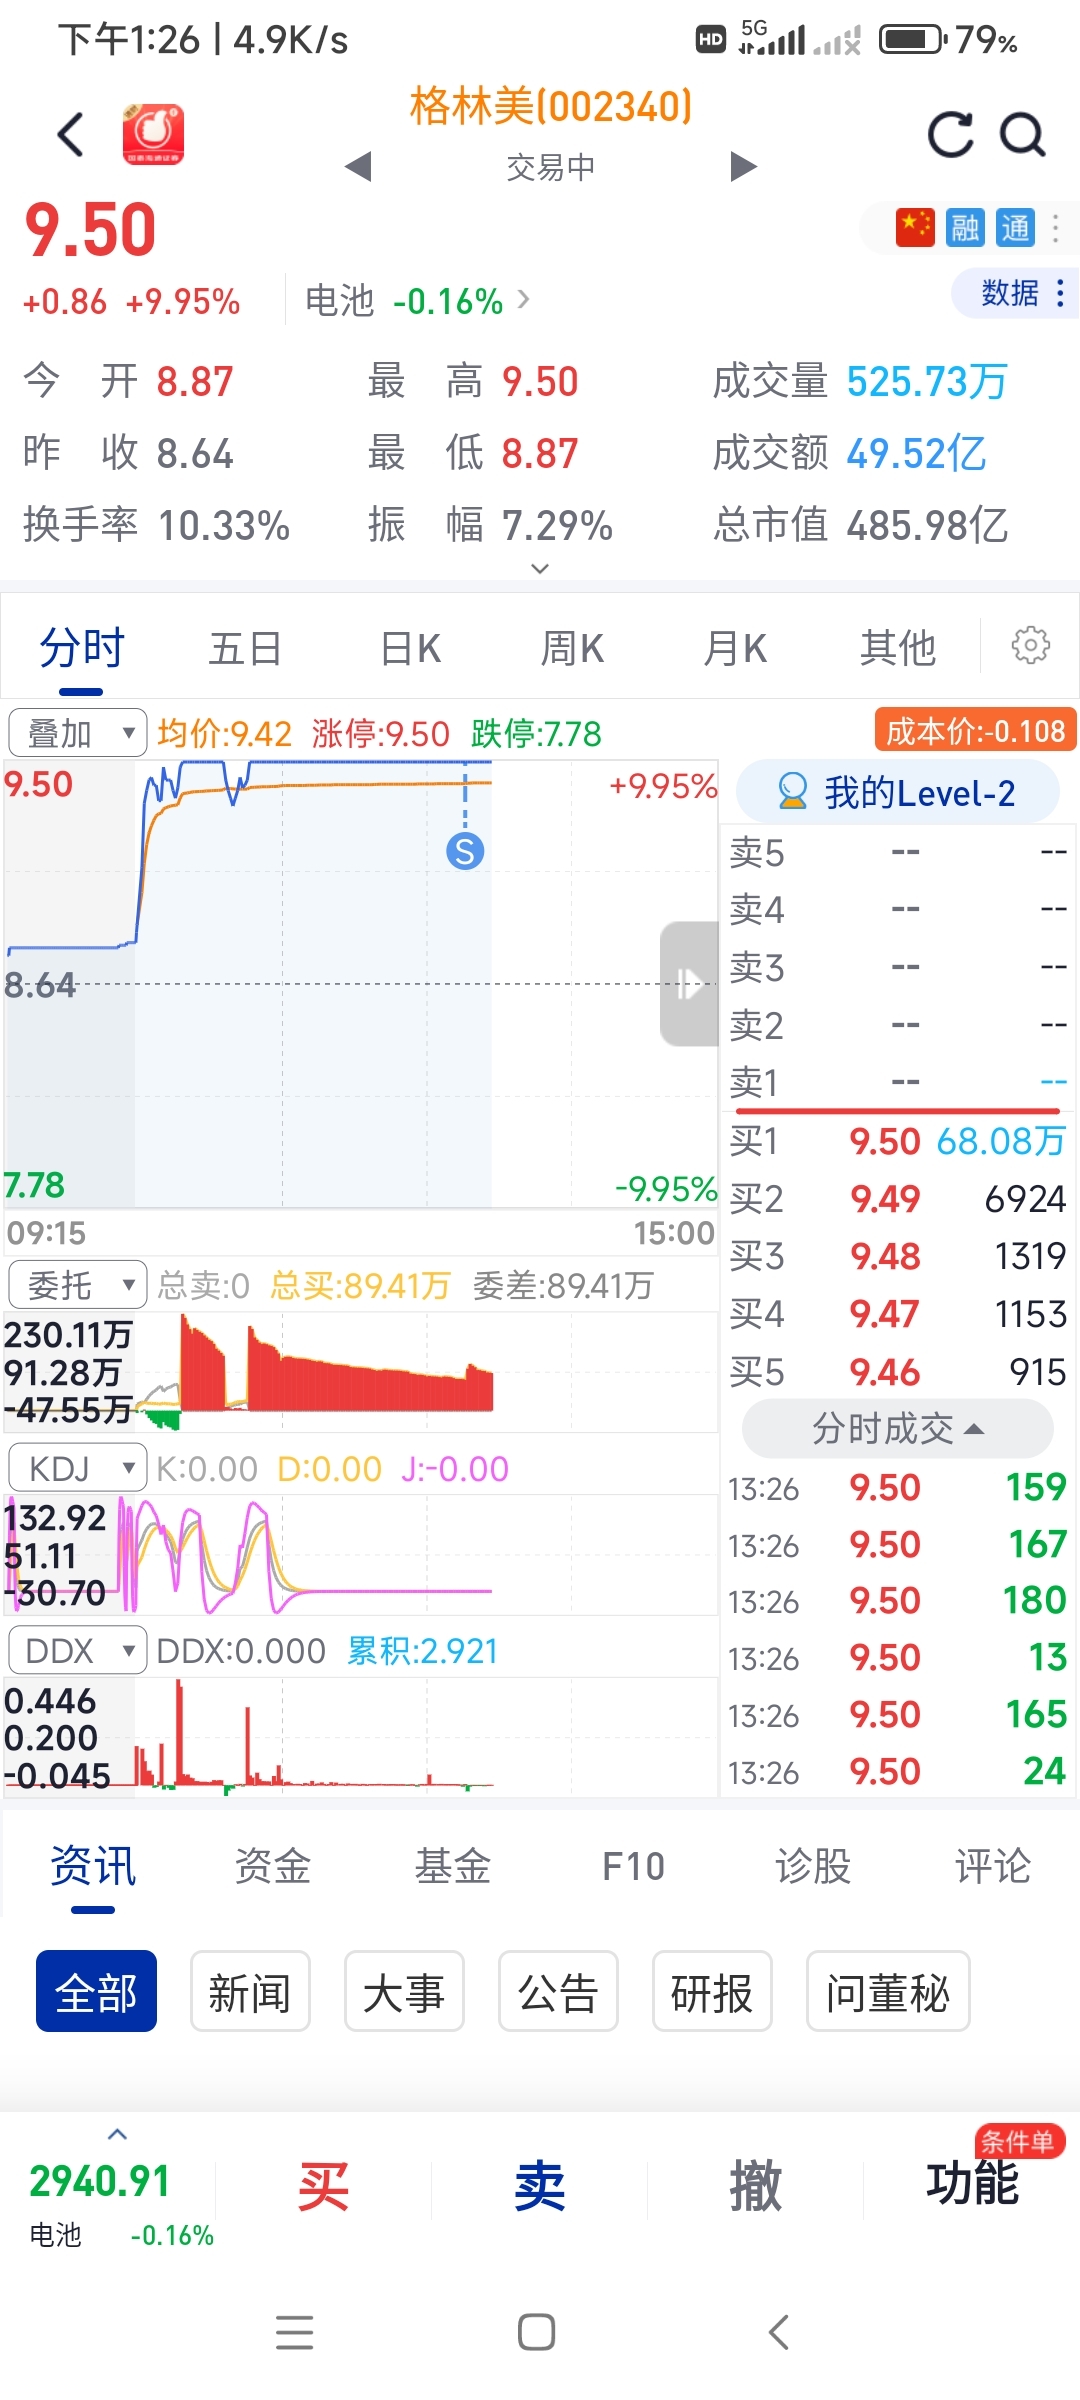1080x2400 pixels.
Task: Tap the tick trade with volume 13
Action: [897, 1658]
